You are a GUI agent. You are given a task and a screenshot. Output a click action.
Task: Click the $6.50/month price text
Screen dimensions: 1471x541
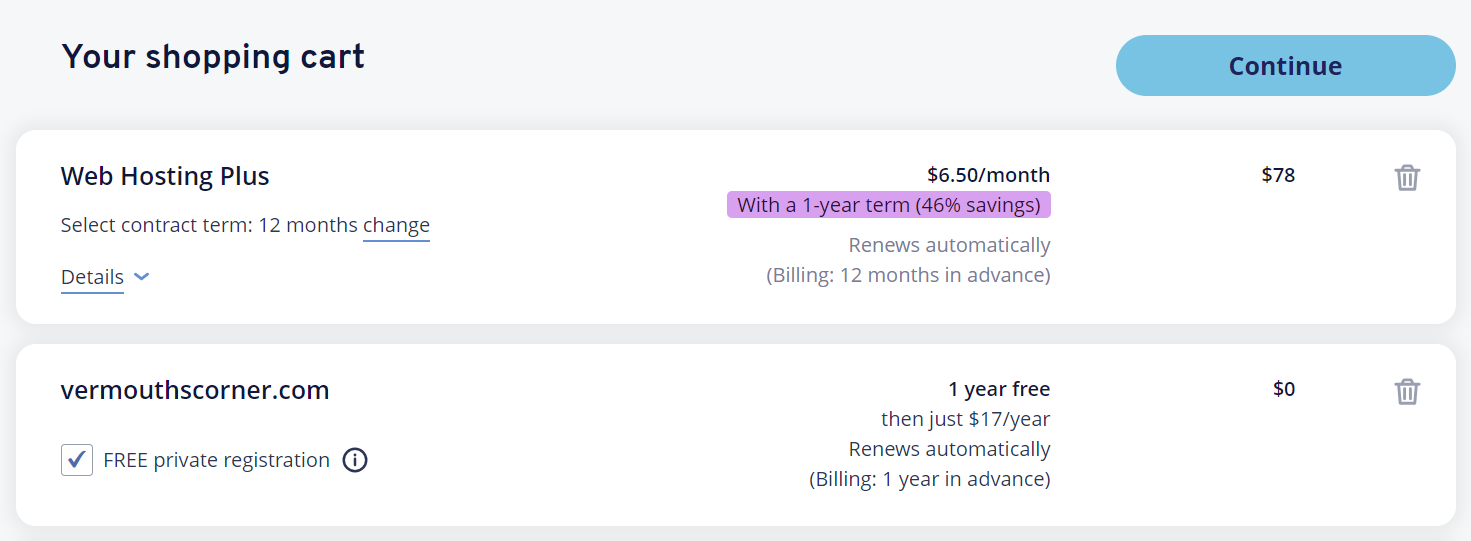[x=988, y=175]
